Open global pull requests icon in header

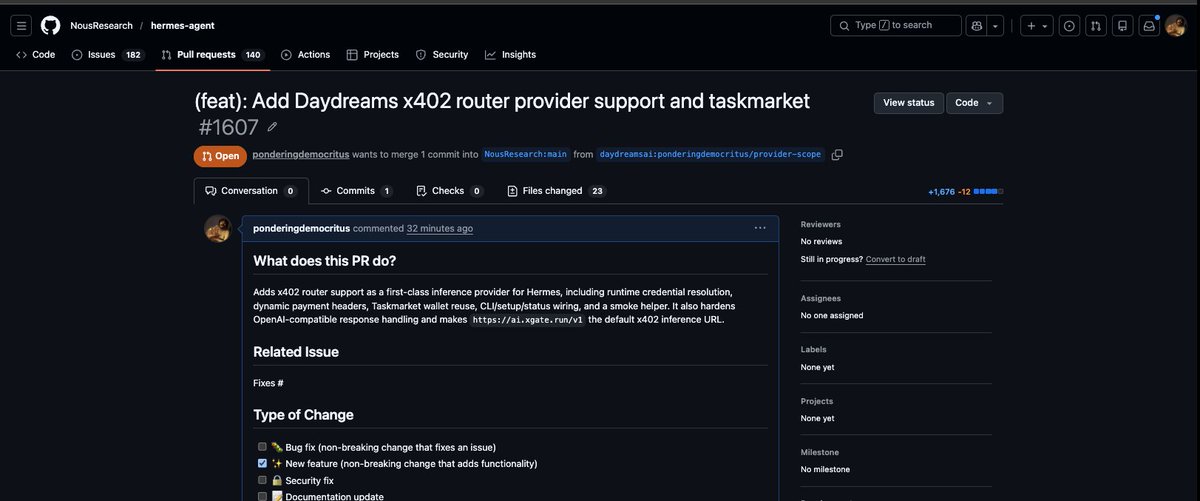point(1096,26)
